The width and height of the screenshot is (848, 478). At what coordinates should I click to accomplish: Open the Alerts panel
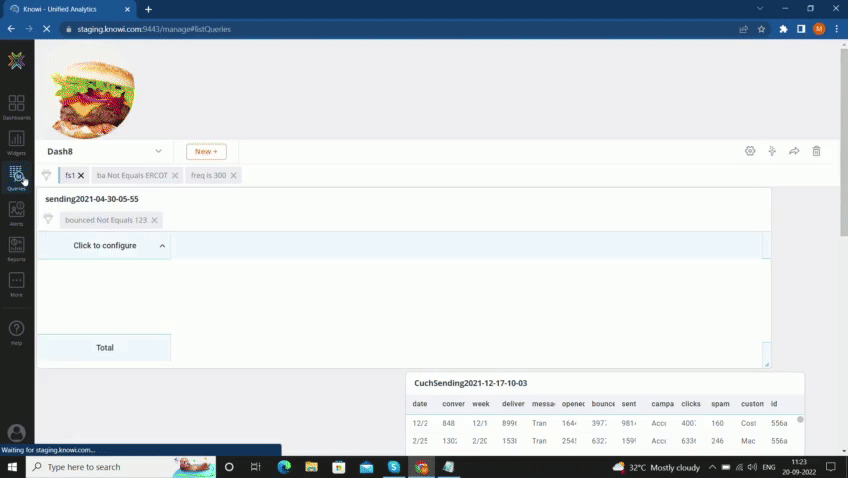point(16,212)
